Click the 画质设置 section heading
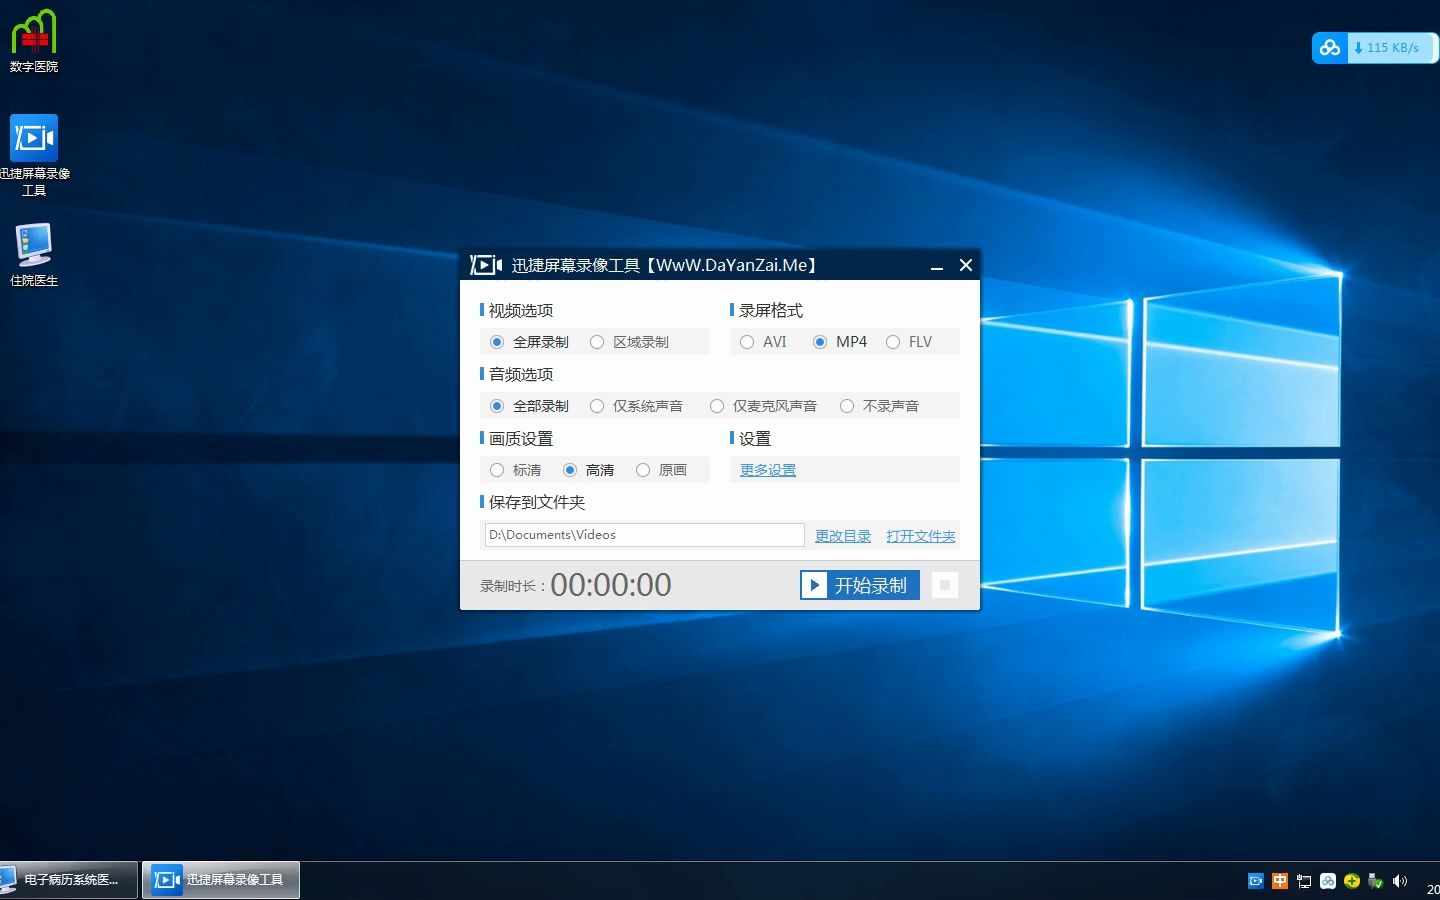 click(x=521, y=439)
